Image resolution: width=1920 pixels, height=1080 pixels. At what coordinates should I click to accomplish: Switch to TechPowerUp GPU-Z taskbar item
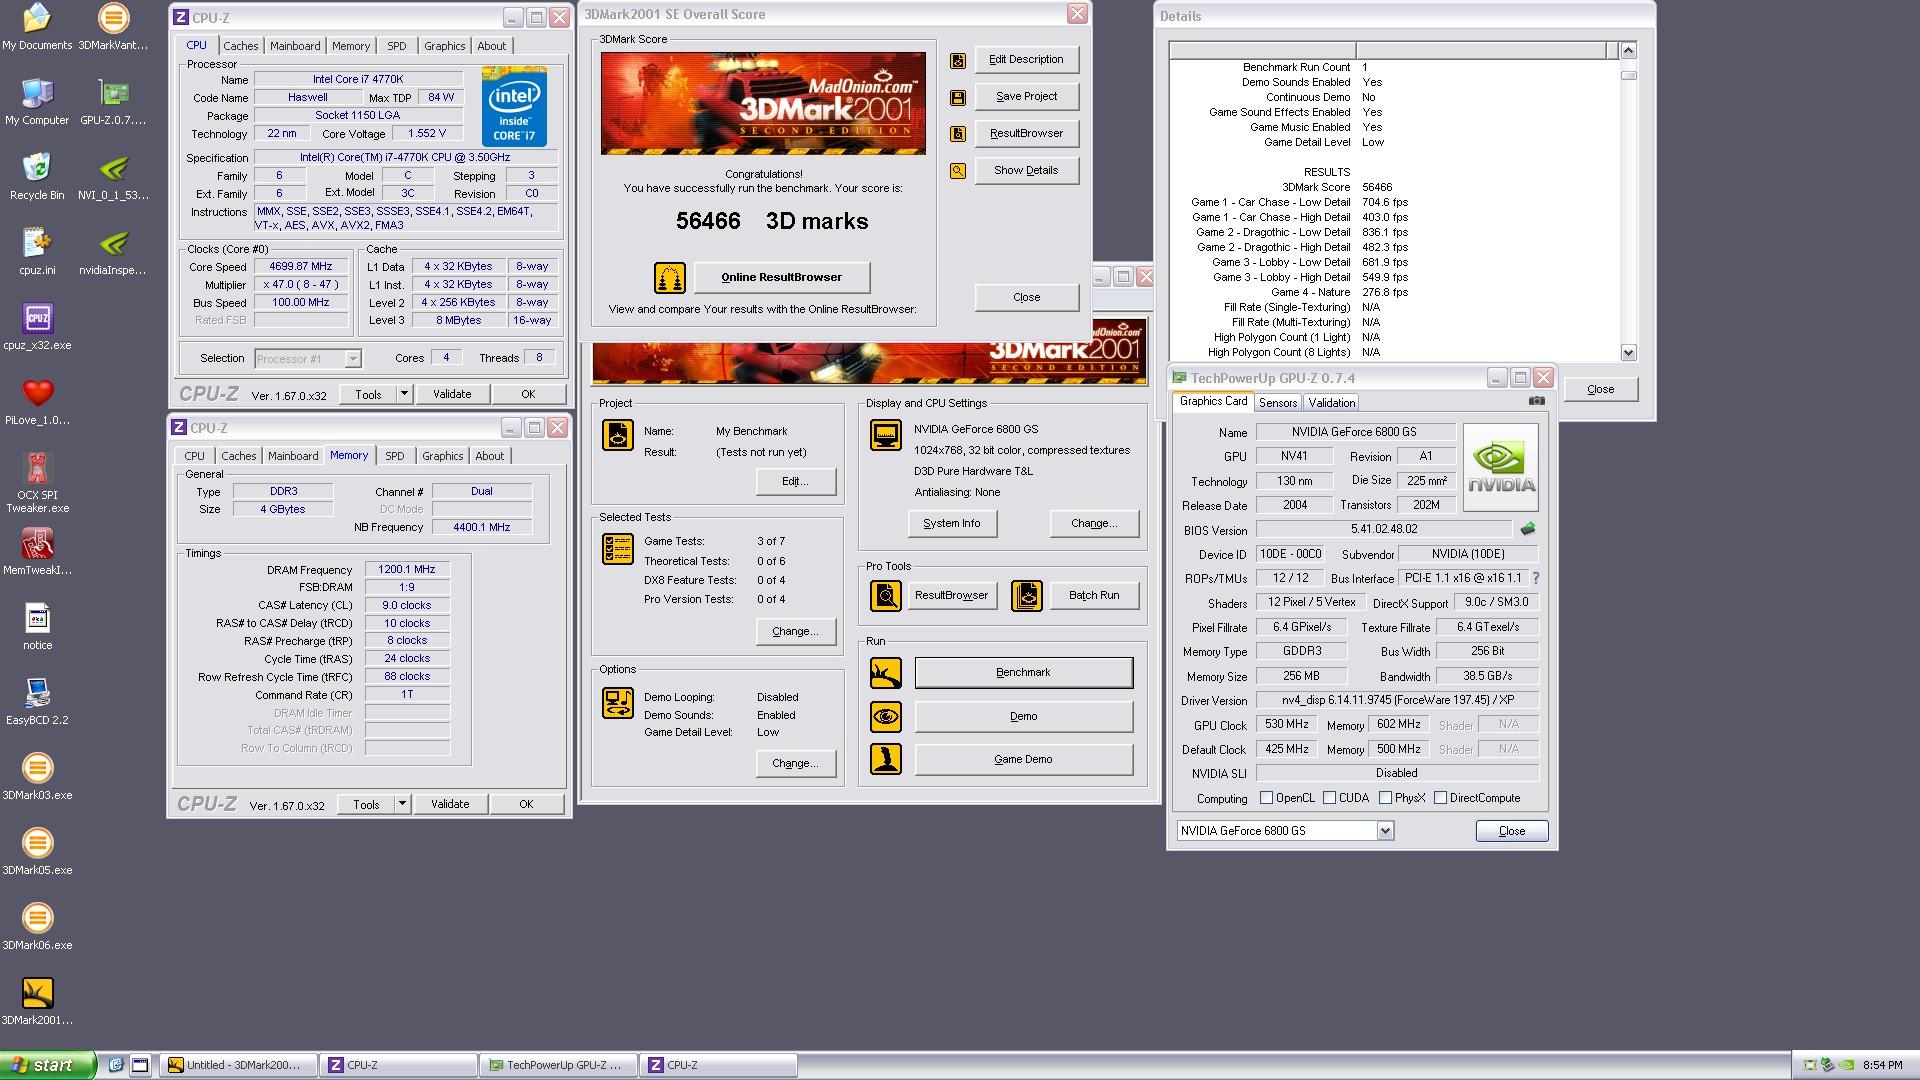(x=558, y=1065)
